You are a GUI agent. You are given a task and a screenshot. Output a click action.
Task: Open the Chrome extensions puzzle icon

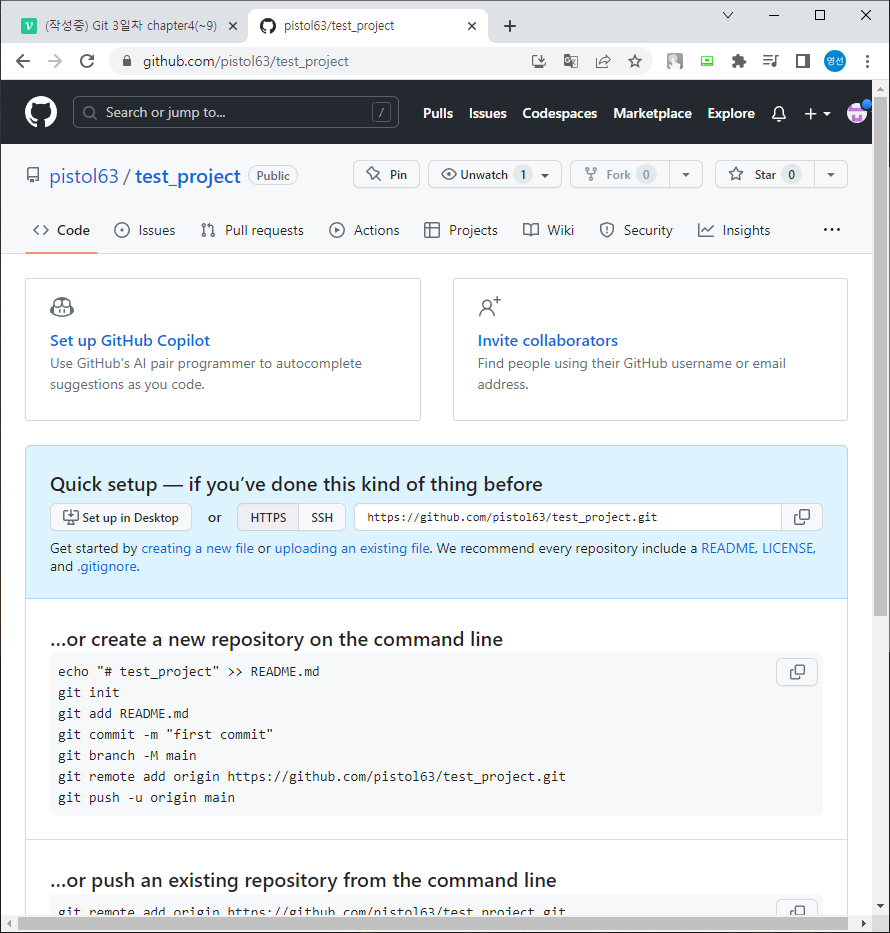[738, 61]
